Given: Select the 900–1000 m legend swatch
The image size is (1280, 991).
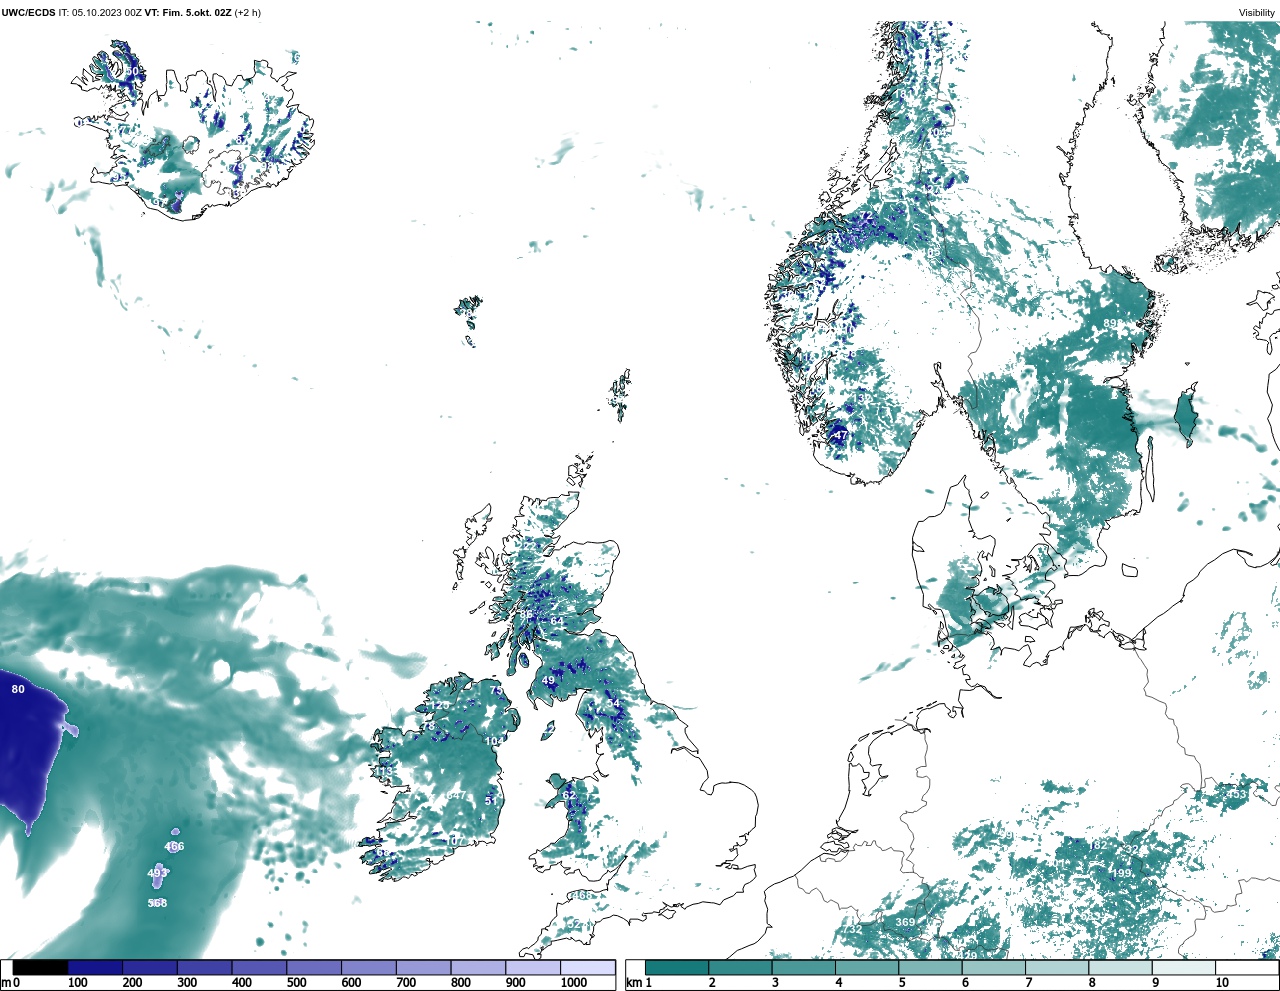Looking at the screenshot, I should tap(533, 967).
